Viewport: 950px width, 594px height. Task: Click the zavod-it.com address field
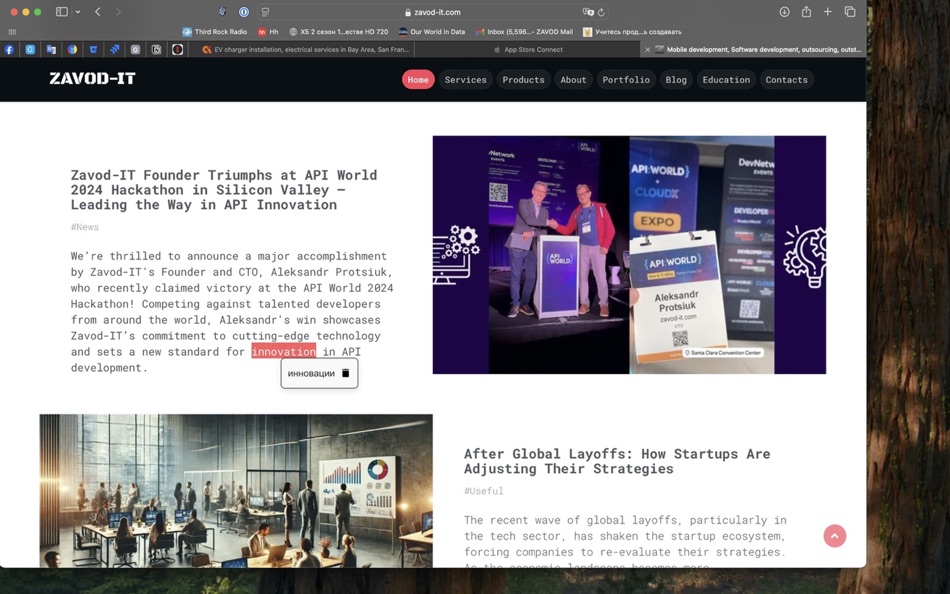pos(433,12)
